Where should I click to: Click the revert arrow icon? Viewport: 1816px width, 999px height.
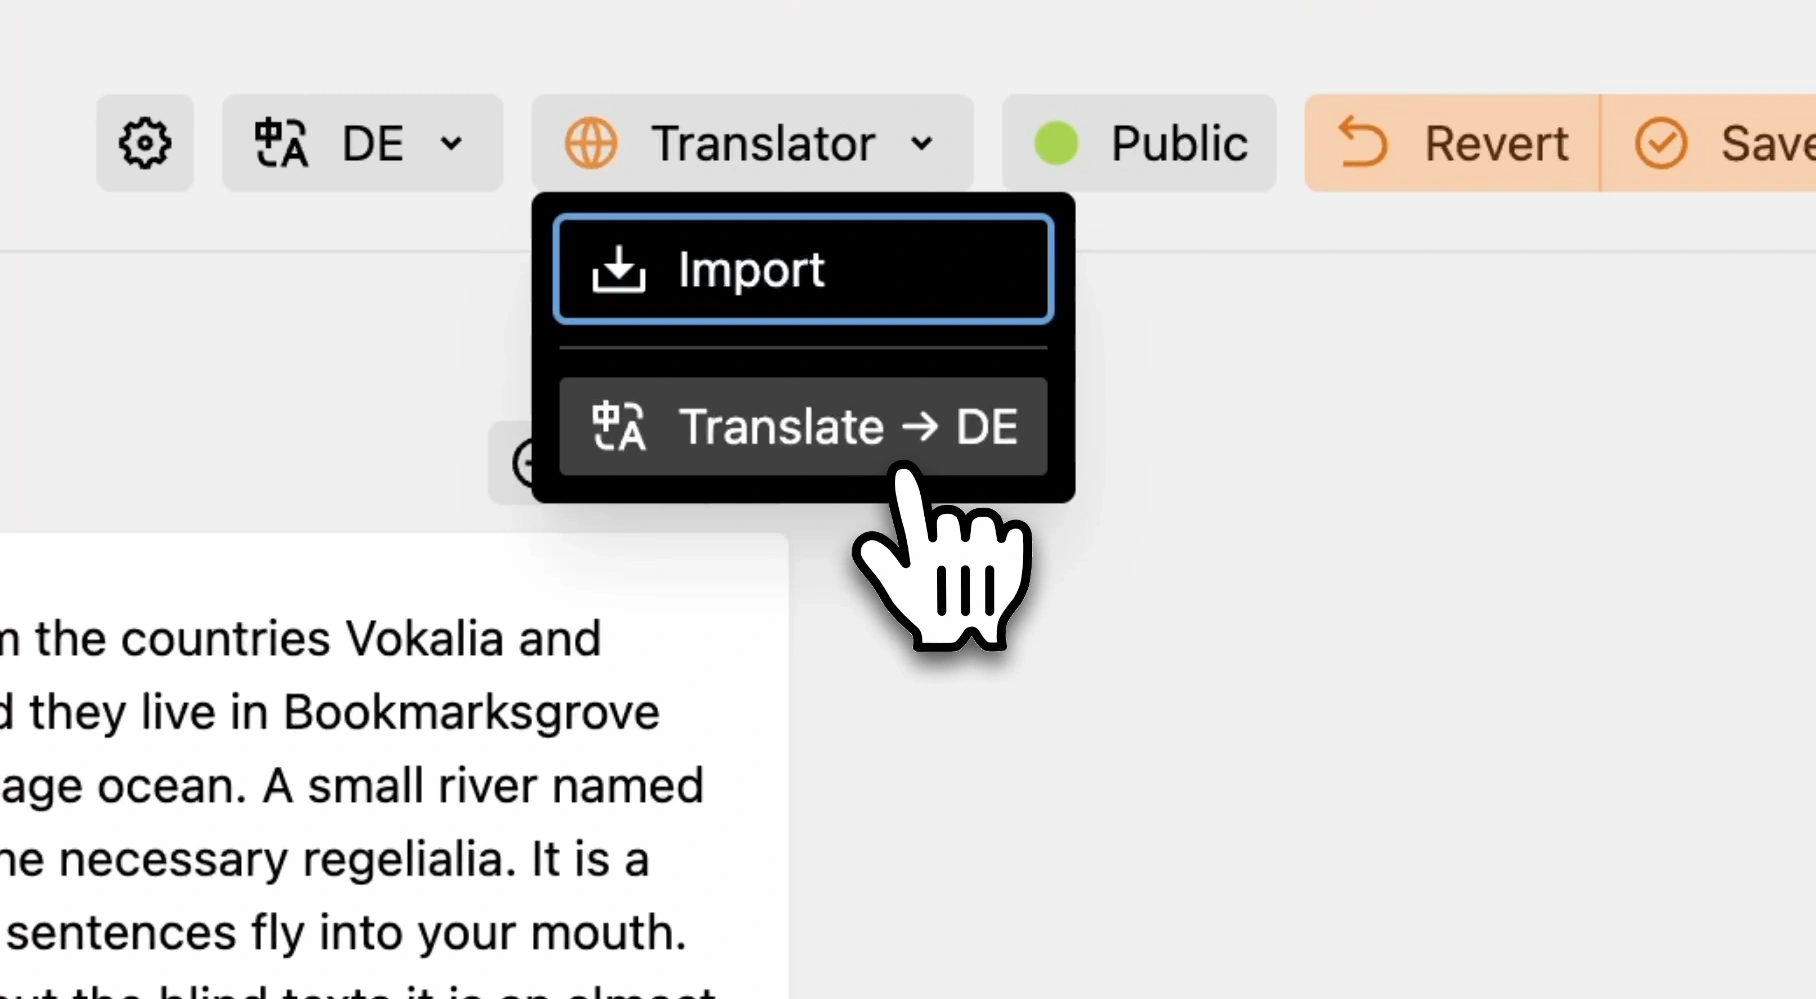click(1365, 143)
